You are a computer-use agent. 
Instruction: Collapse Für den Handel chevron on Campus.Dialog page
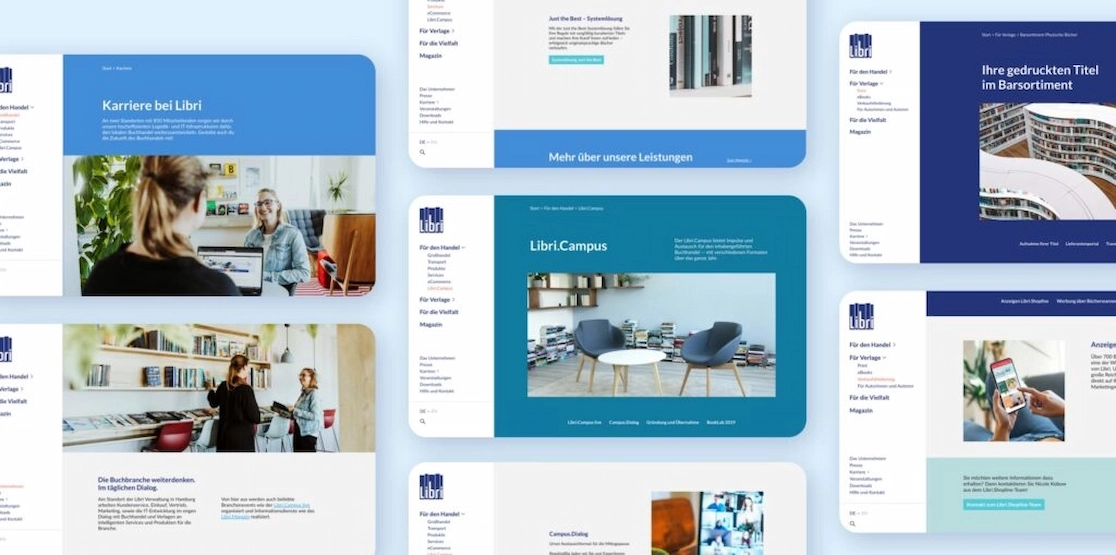[x=463, y=514]
